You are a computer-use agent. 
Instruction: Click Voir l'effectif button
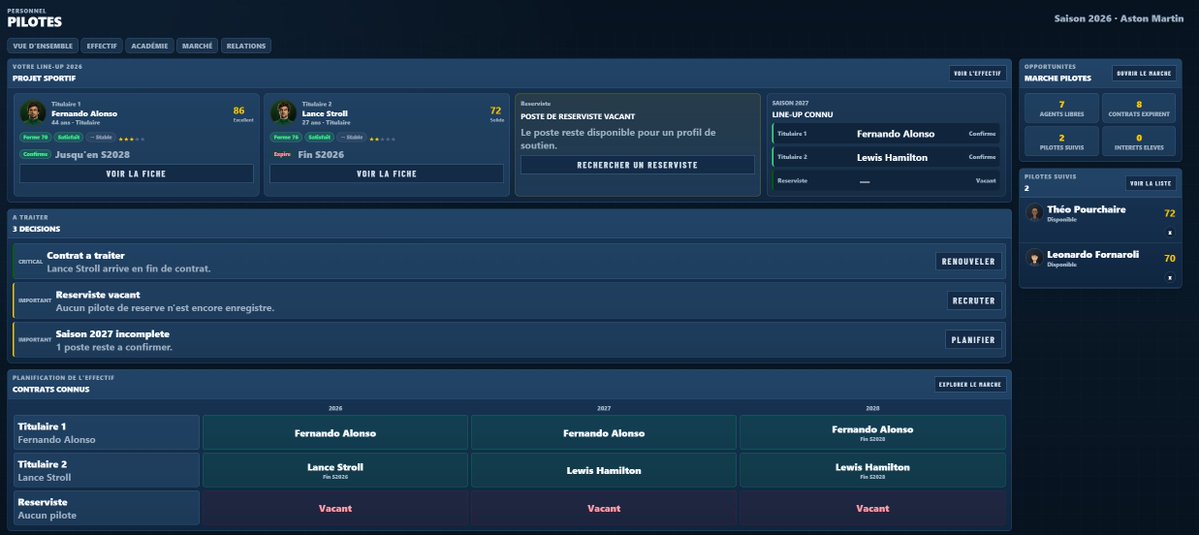[x=977, y=73]
